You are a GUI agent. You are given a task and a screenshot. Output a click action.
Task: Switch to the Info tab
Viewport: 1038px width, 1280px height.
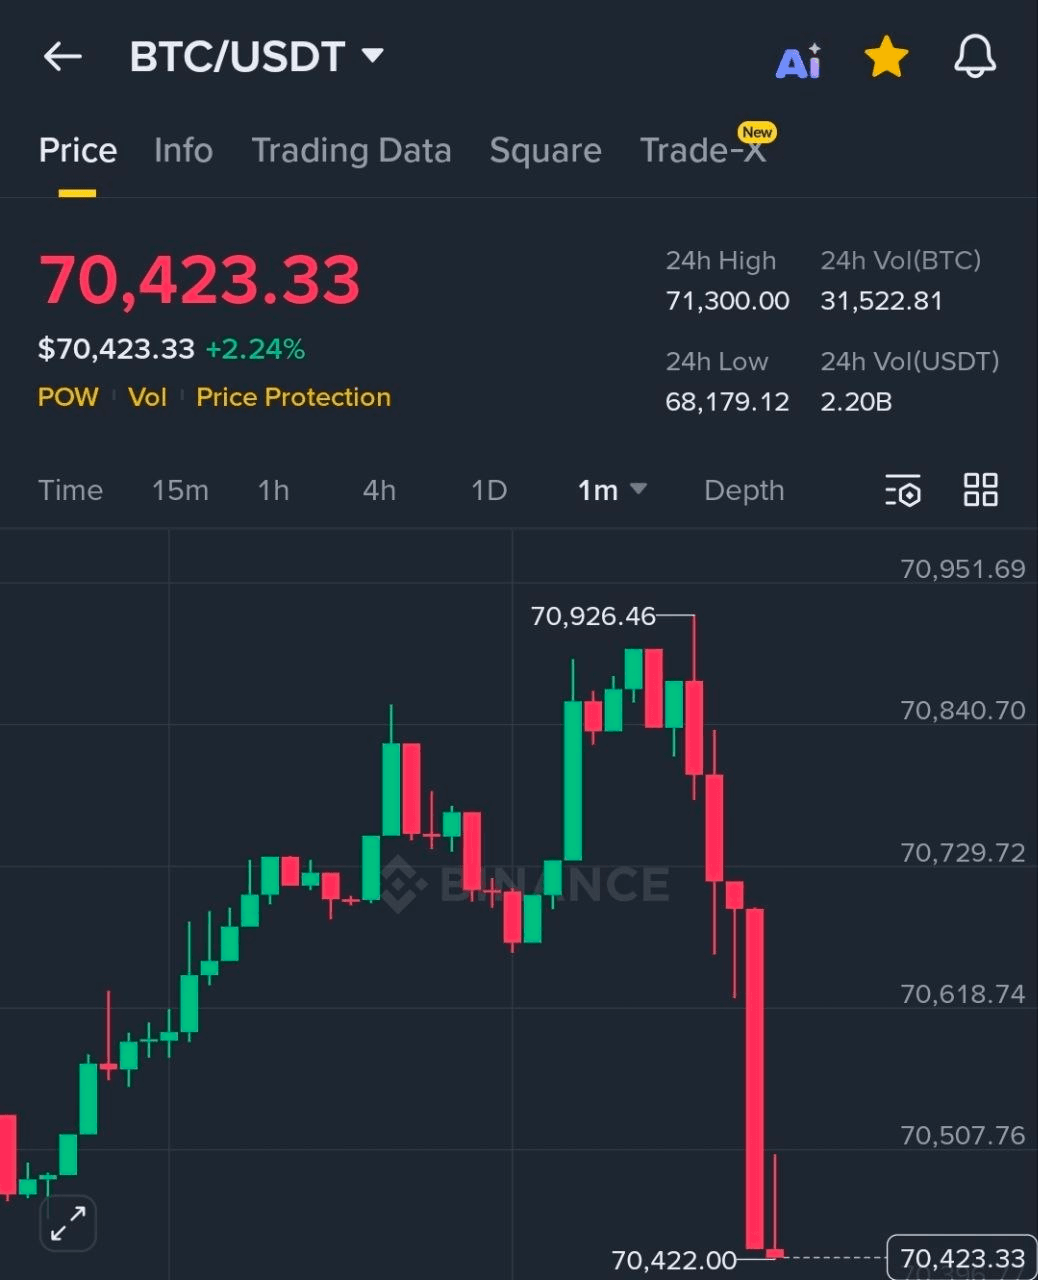[183, 151]
